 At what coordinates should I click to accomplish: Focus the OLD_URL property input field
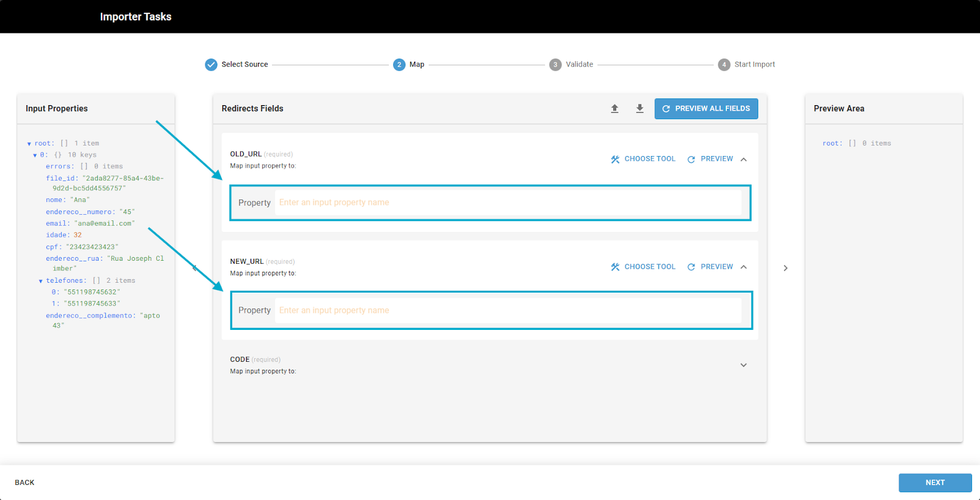click(510, 203)
